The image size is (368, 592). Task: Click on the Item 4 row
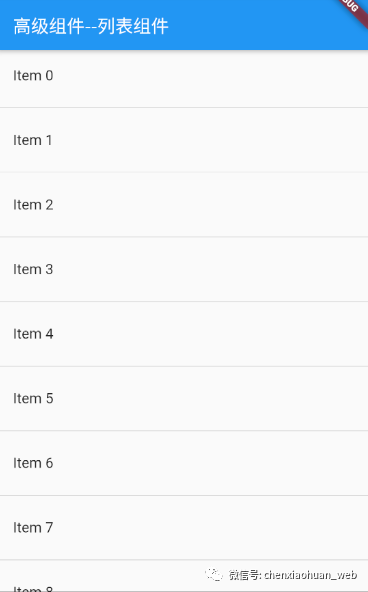tap(184, 334)
